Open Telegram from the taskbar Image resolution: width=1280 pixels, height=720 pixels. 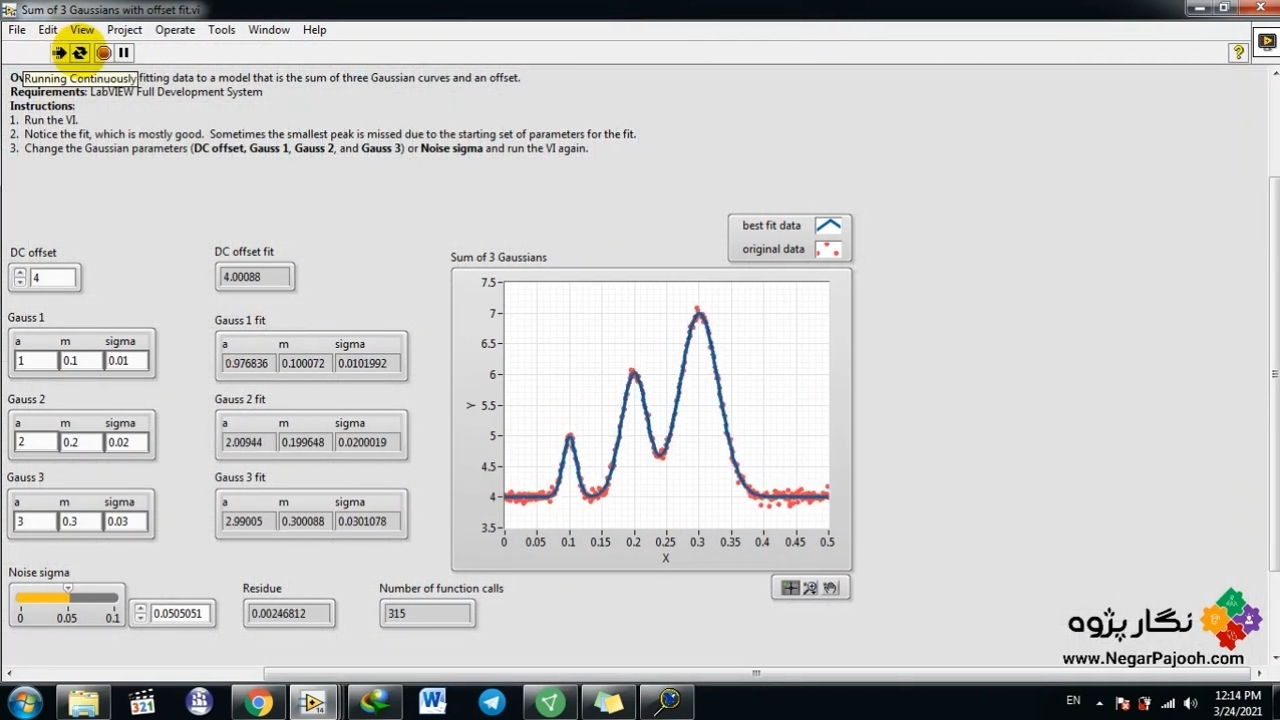click(x=492, y=702)
